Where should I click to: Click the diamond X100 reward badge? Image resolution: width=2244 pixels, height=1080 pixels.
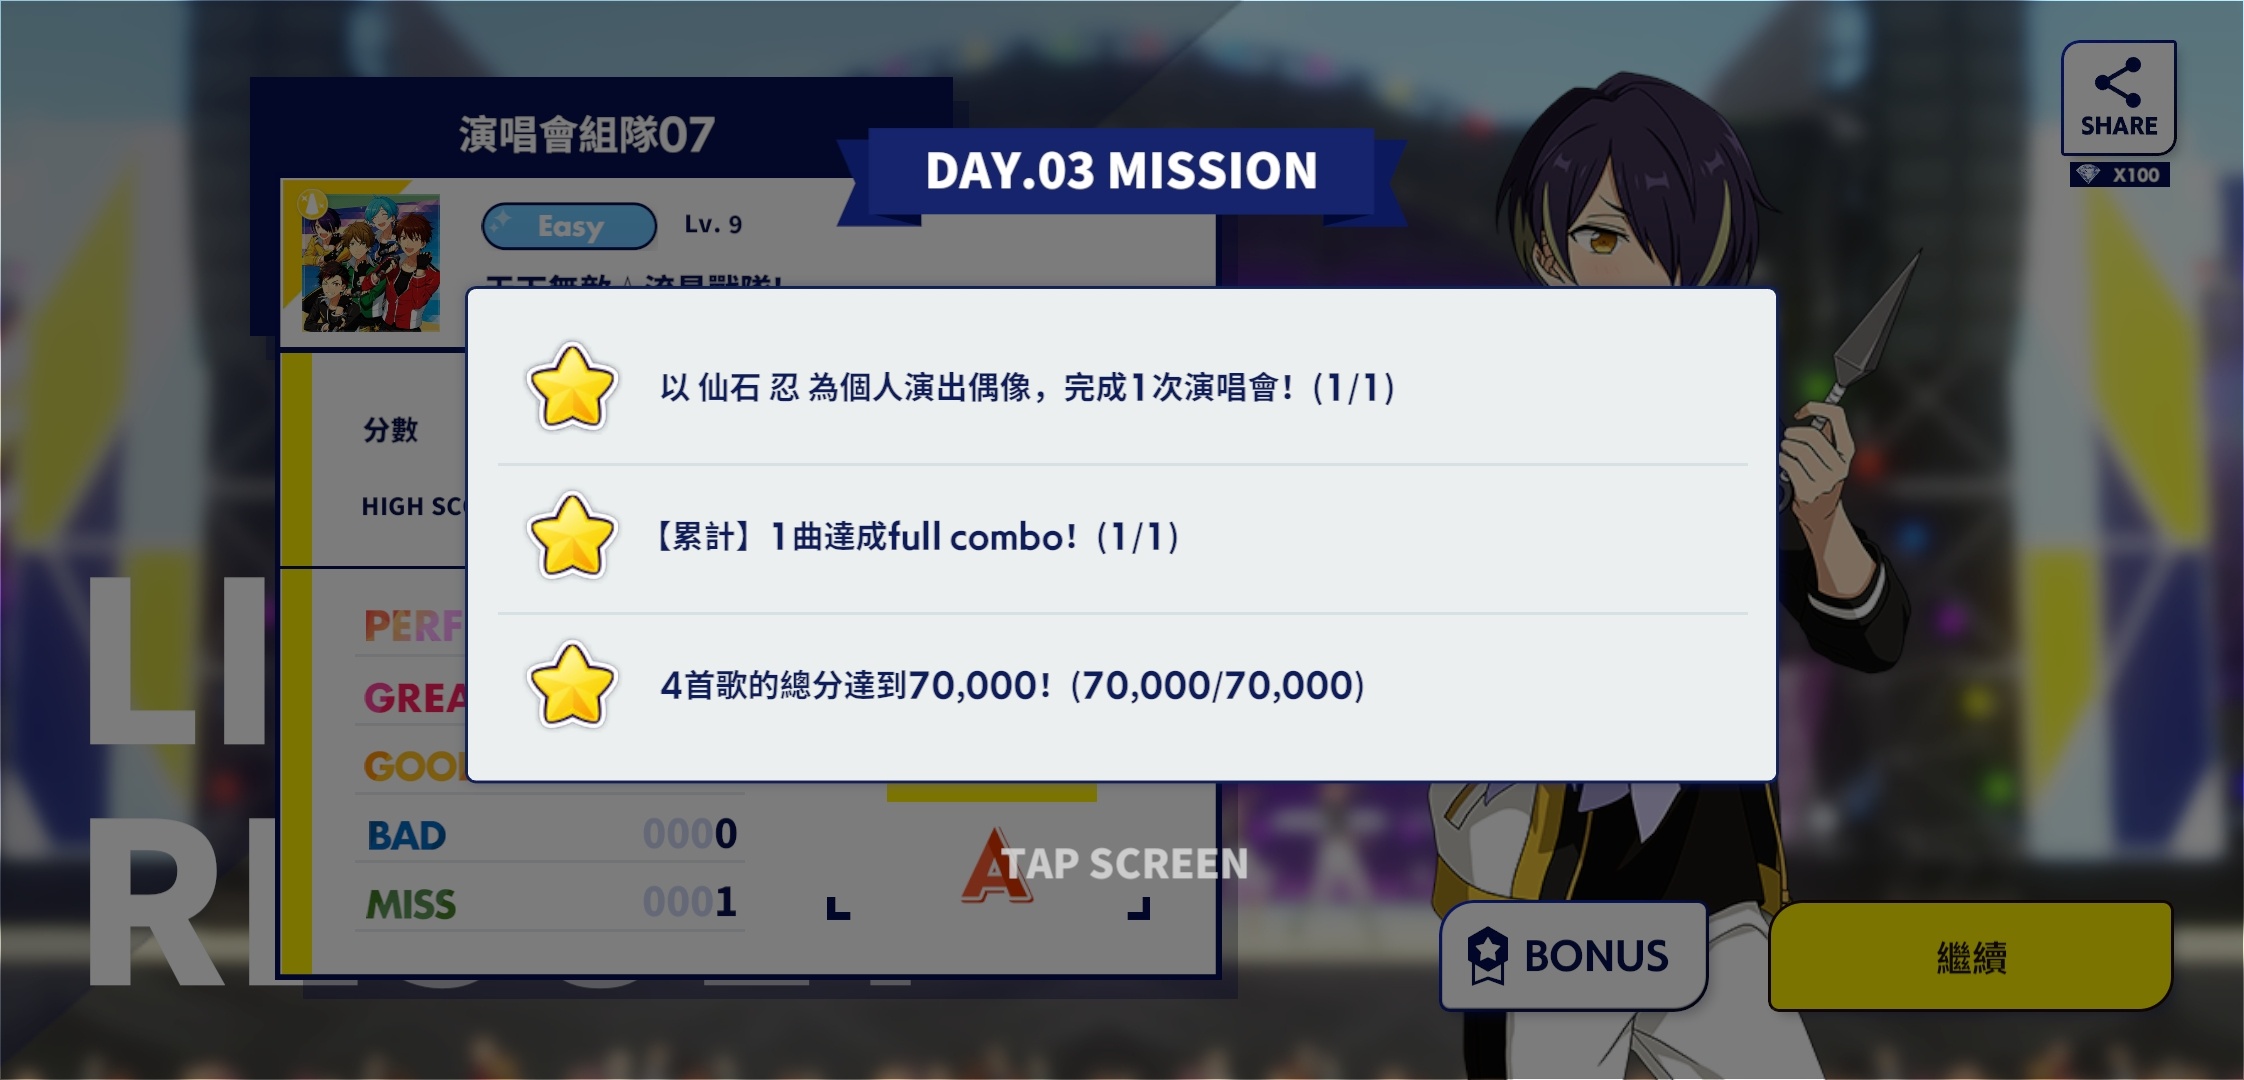(x=2119, y=175)
